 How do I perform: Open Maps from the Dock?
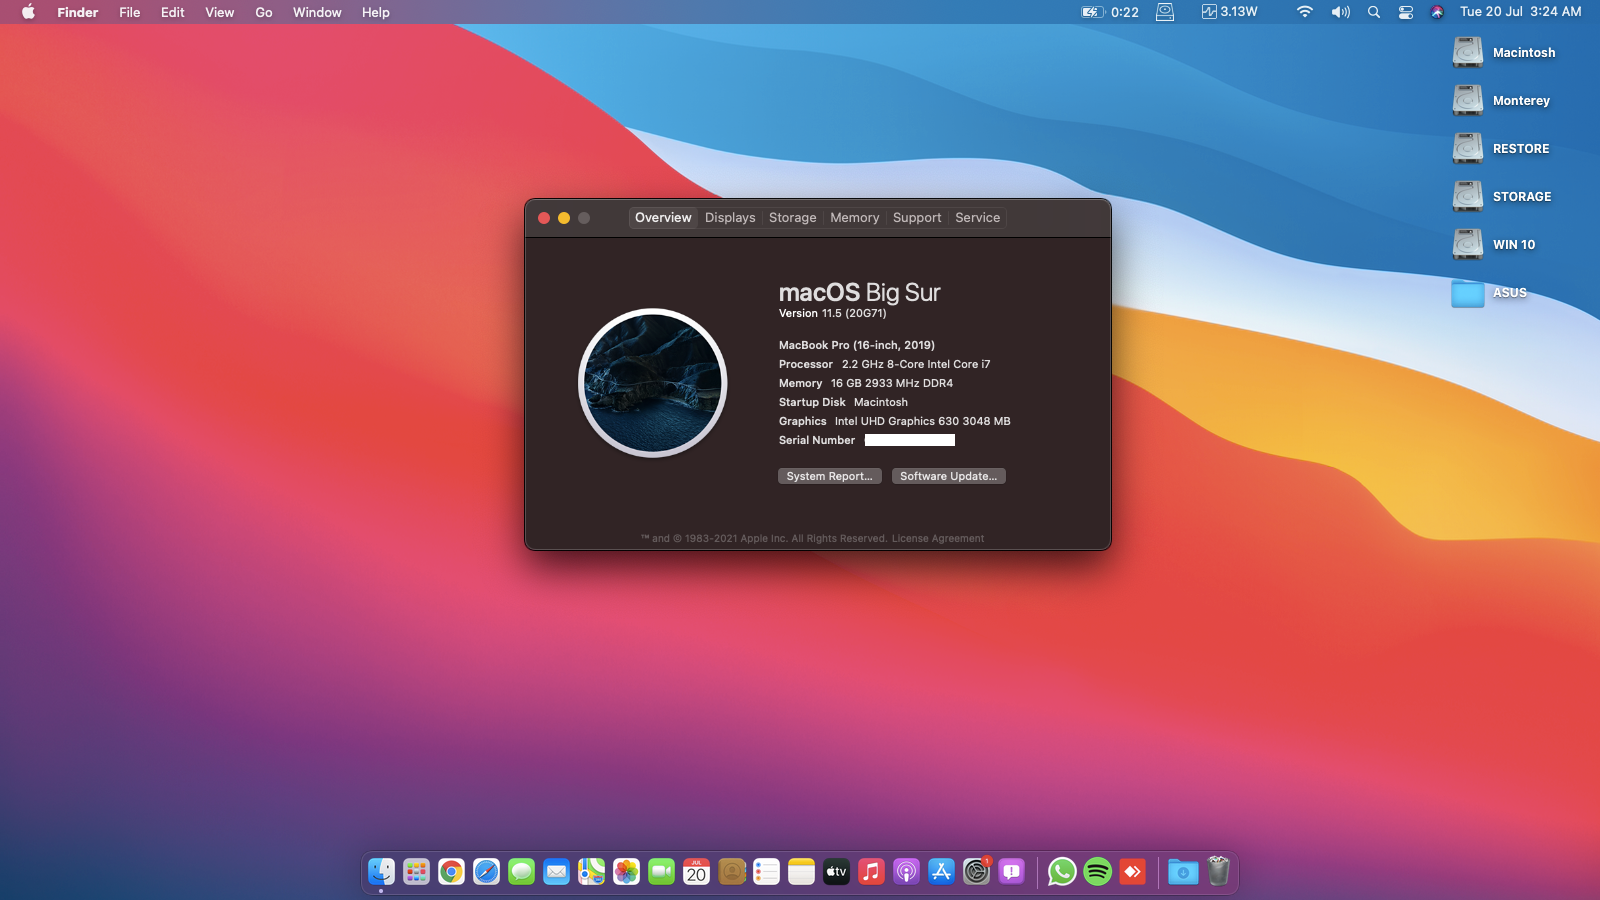tap(591, 872)
